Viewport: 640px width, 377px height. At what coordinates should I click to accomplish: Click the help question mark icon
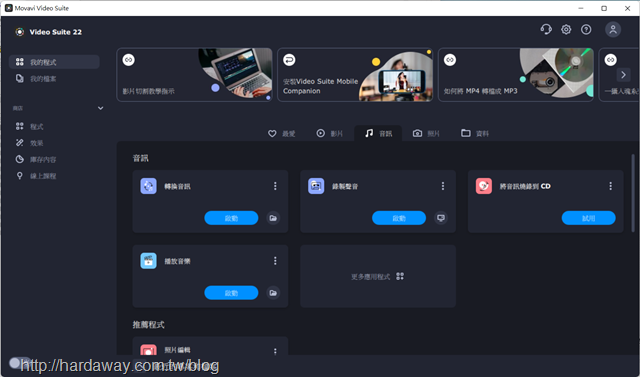586,29
